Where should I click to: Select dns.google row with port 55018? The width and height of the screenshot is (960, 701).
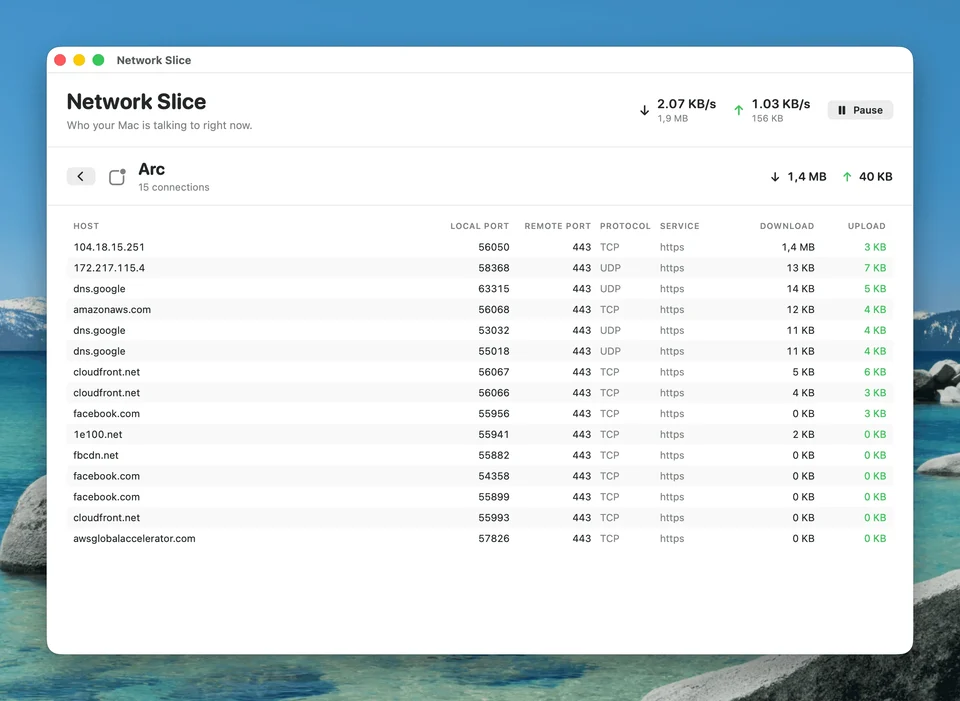point(479,351)
